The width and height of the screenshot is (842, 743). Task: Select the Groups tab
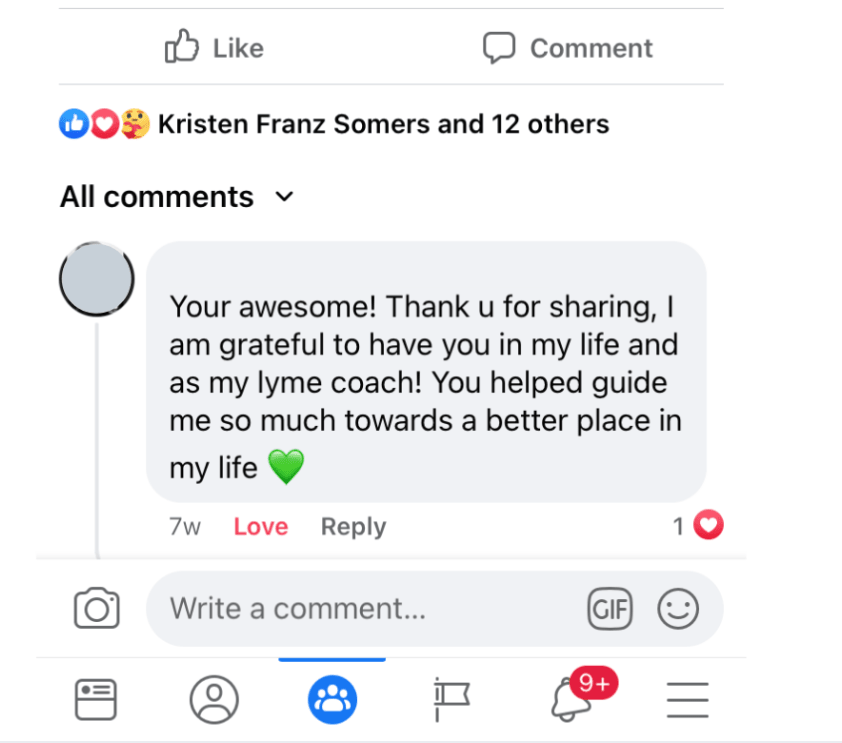click(332, 699)
